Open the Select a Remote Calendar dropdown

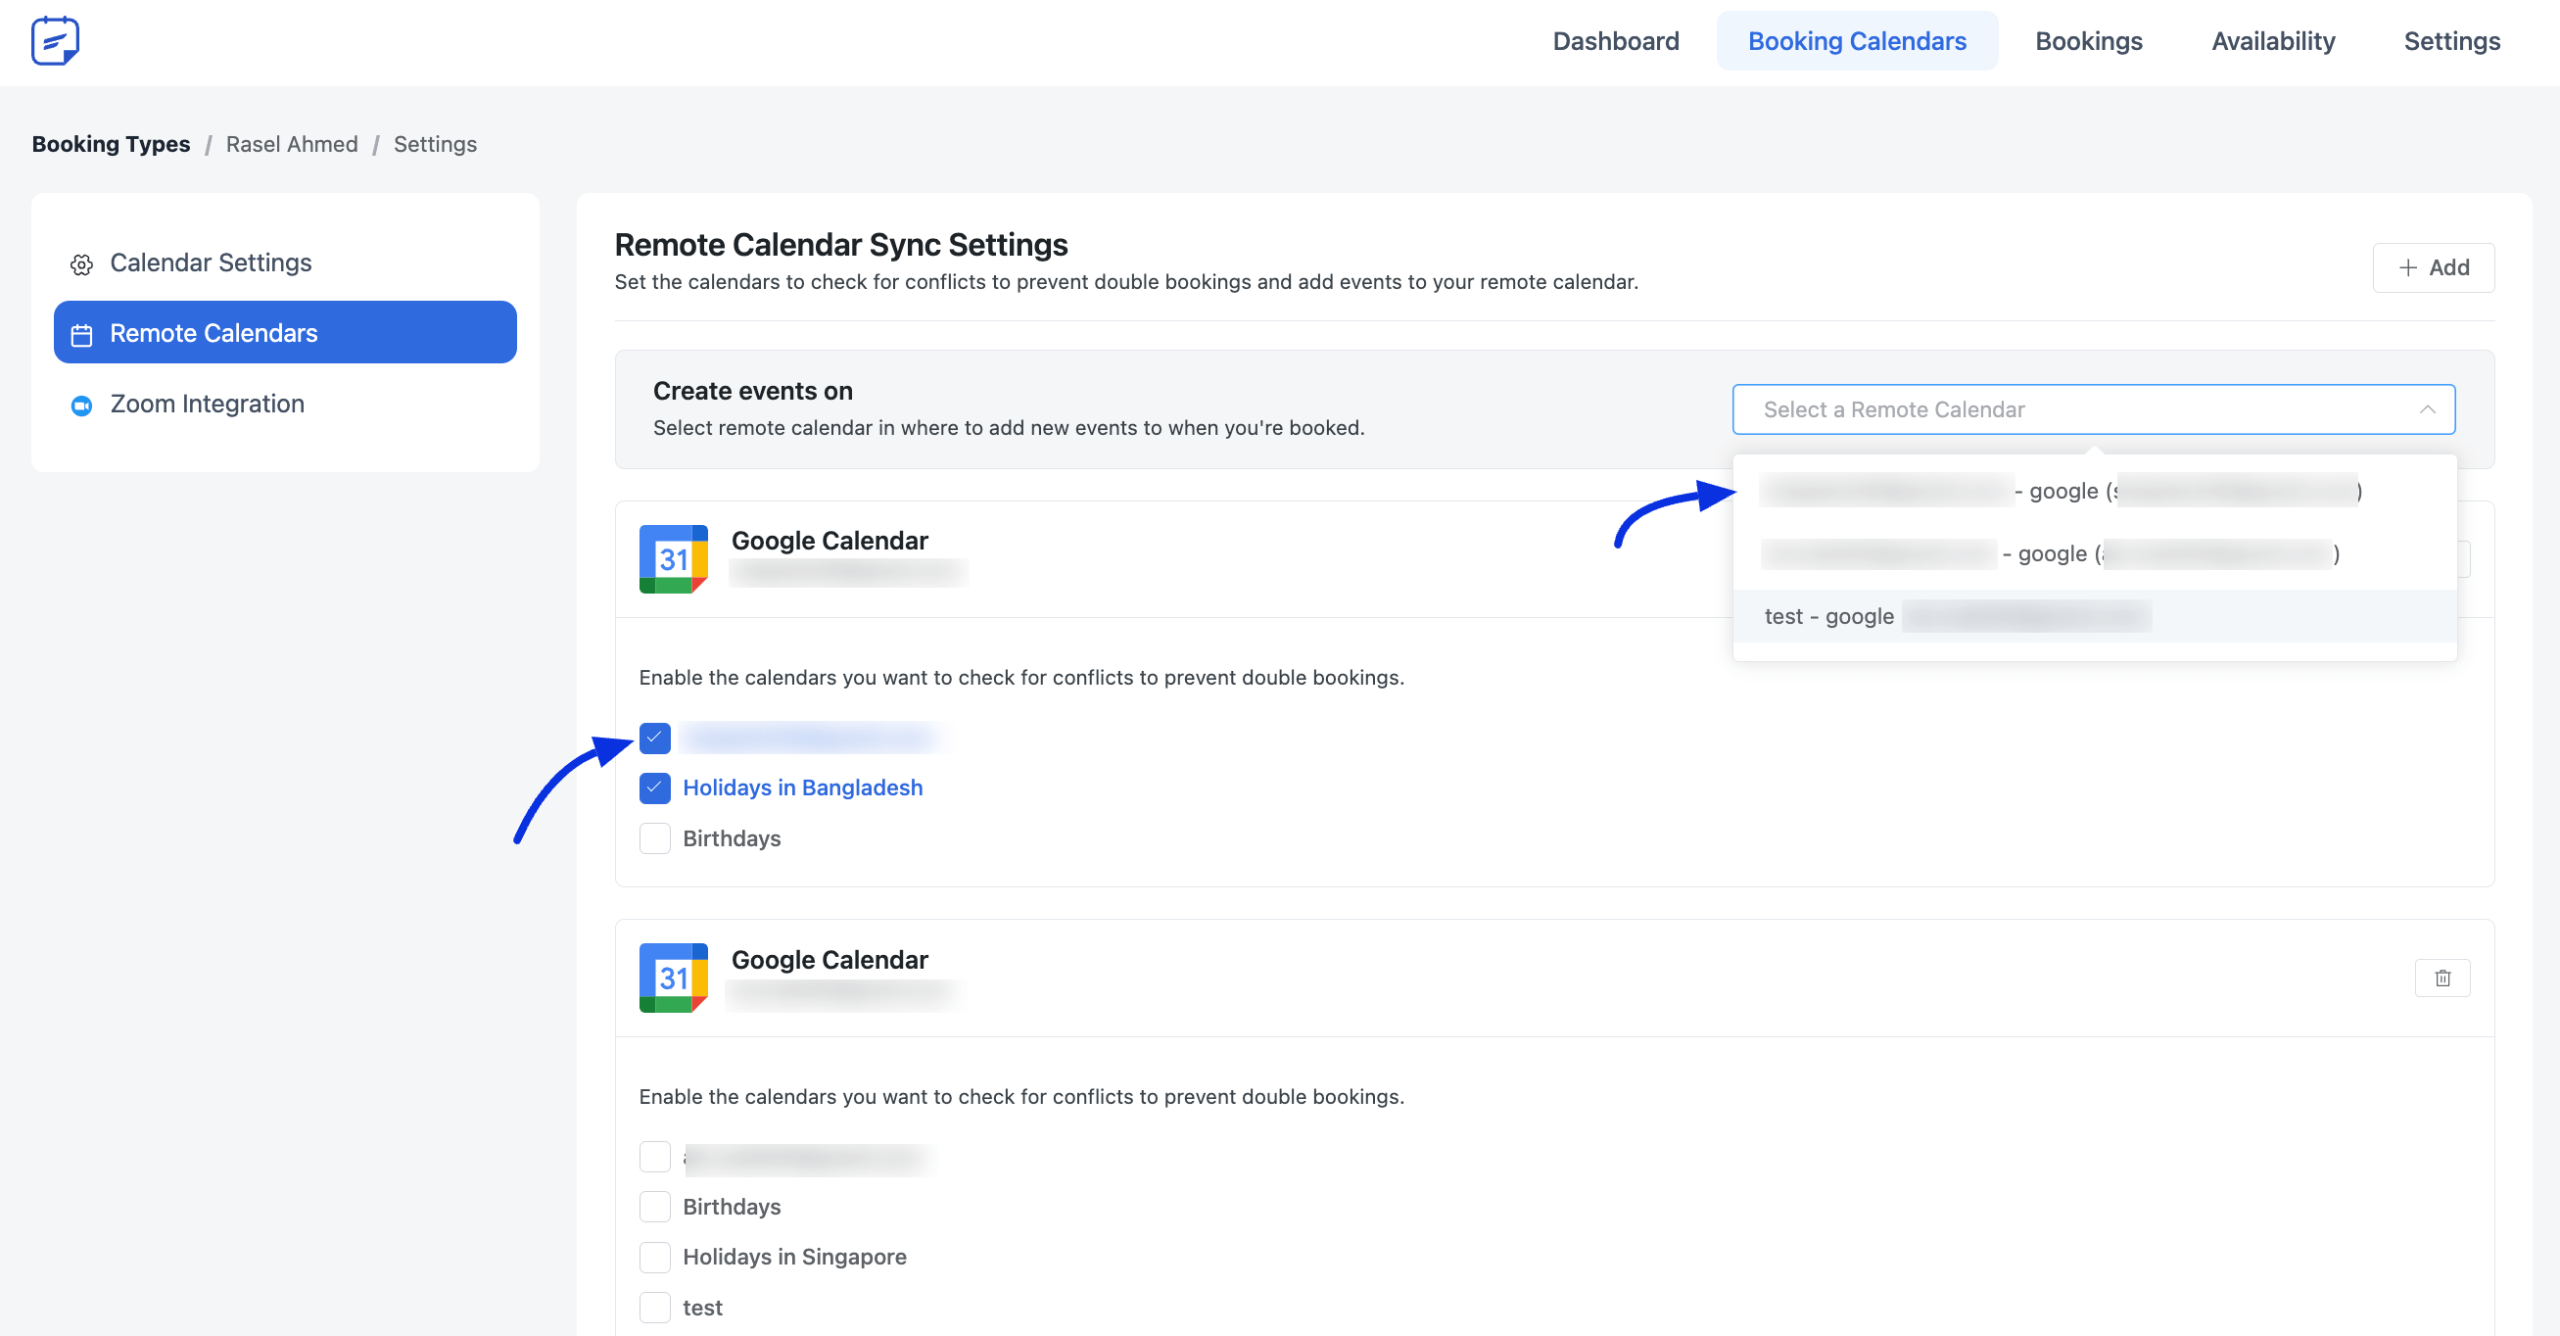[x=2093, y=409]
